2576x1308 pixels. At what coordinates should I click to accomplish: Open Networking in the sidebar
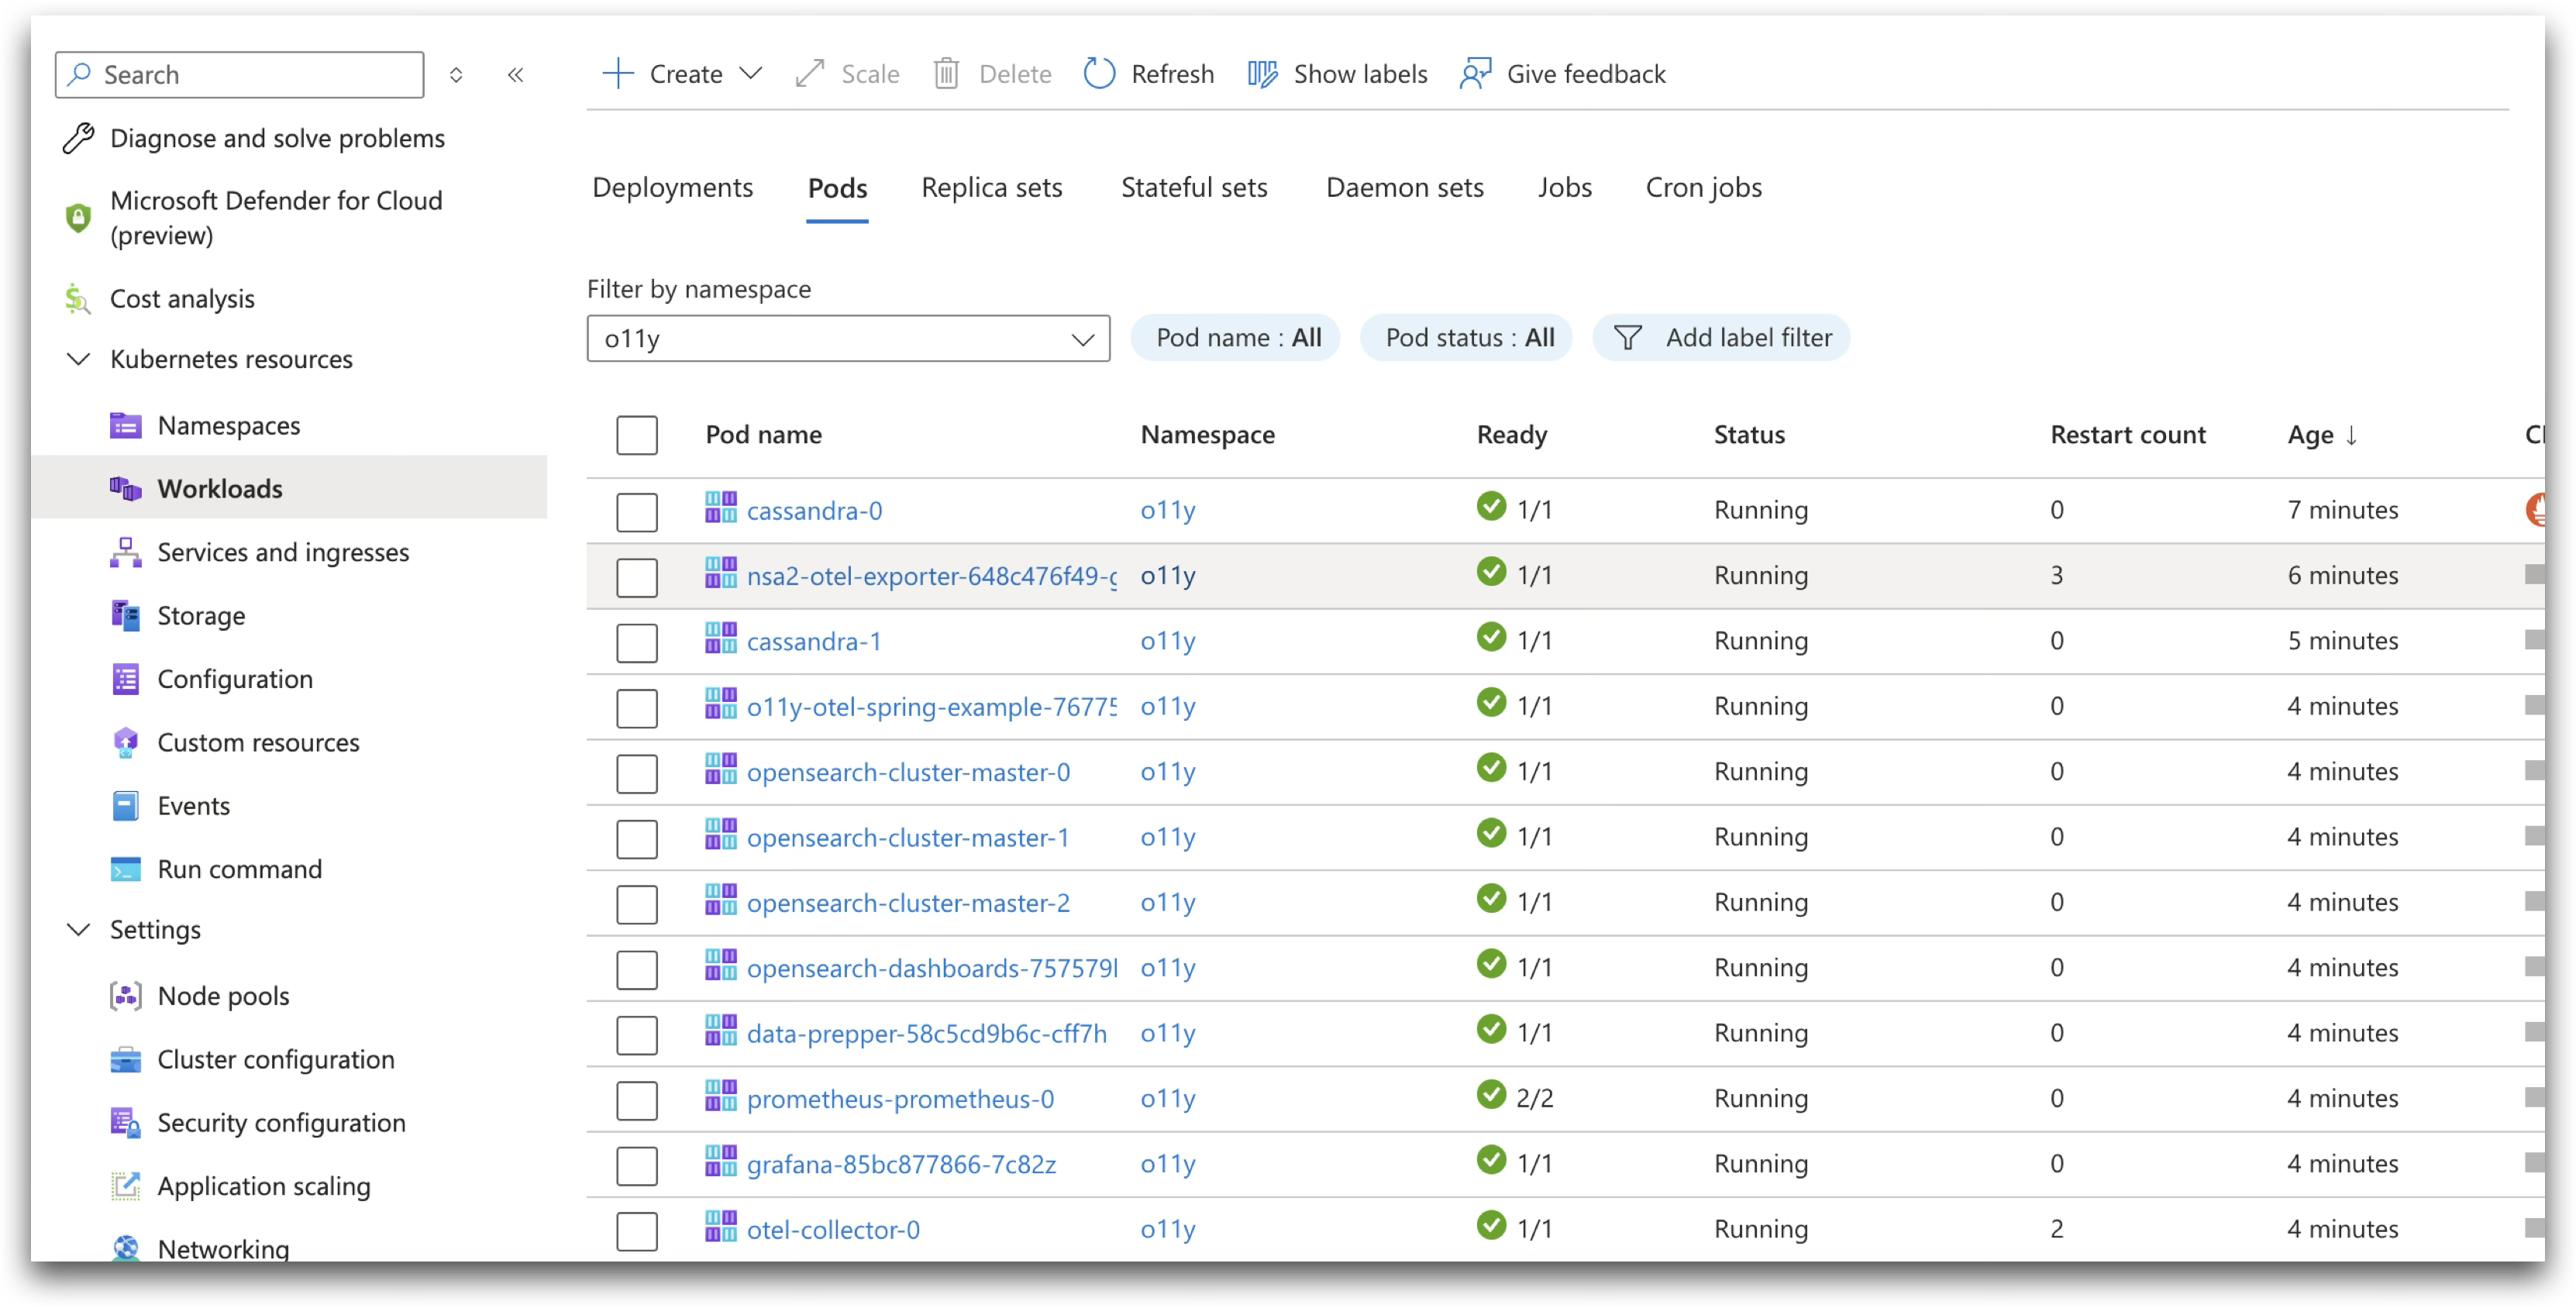[x=223, y=1248]
